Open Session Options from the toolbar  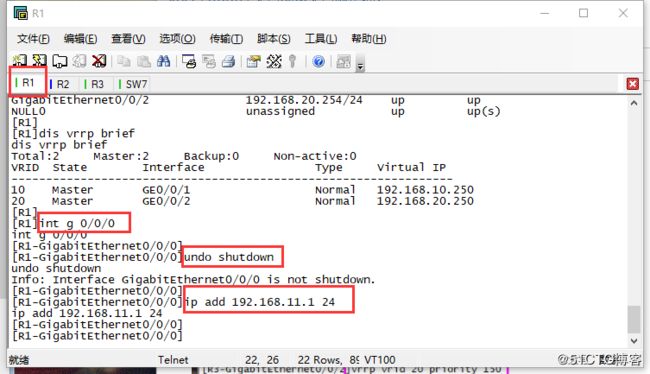click(253, 61)
